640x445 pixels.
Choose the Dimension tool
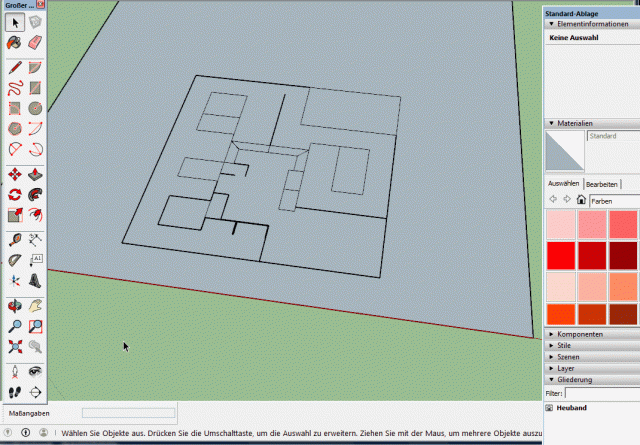click(35, 240)
